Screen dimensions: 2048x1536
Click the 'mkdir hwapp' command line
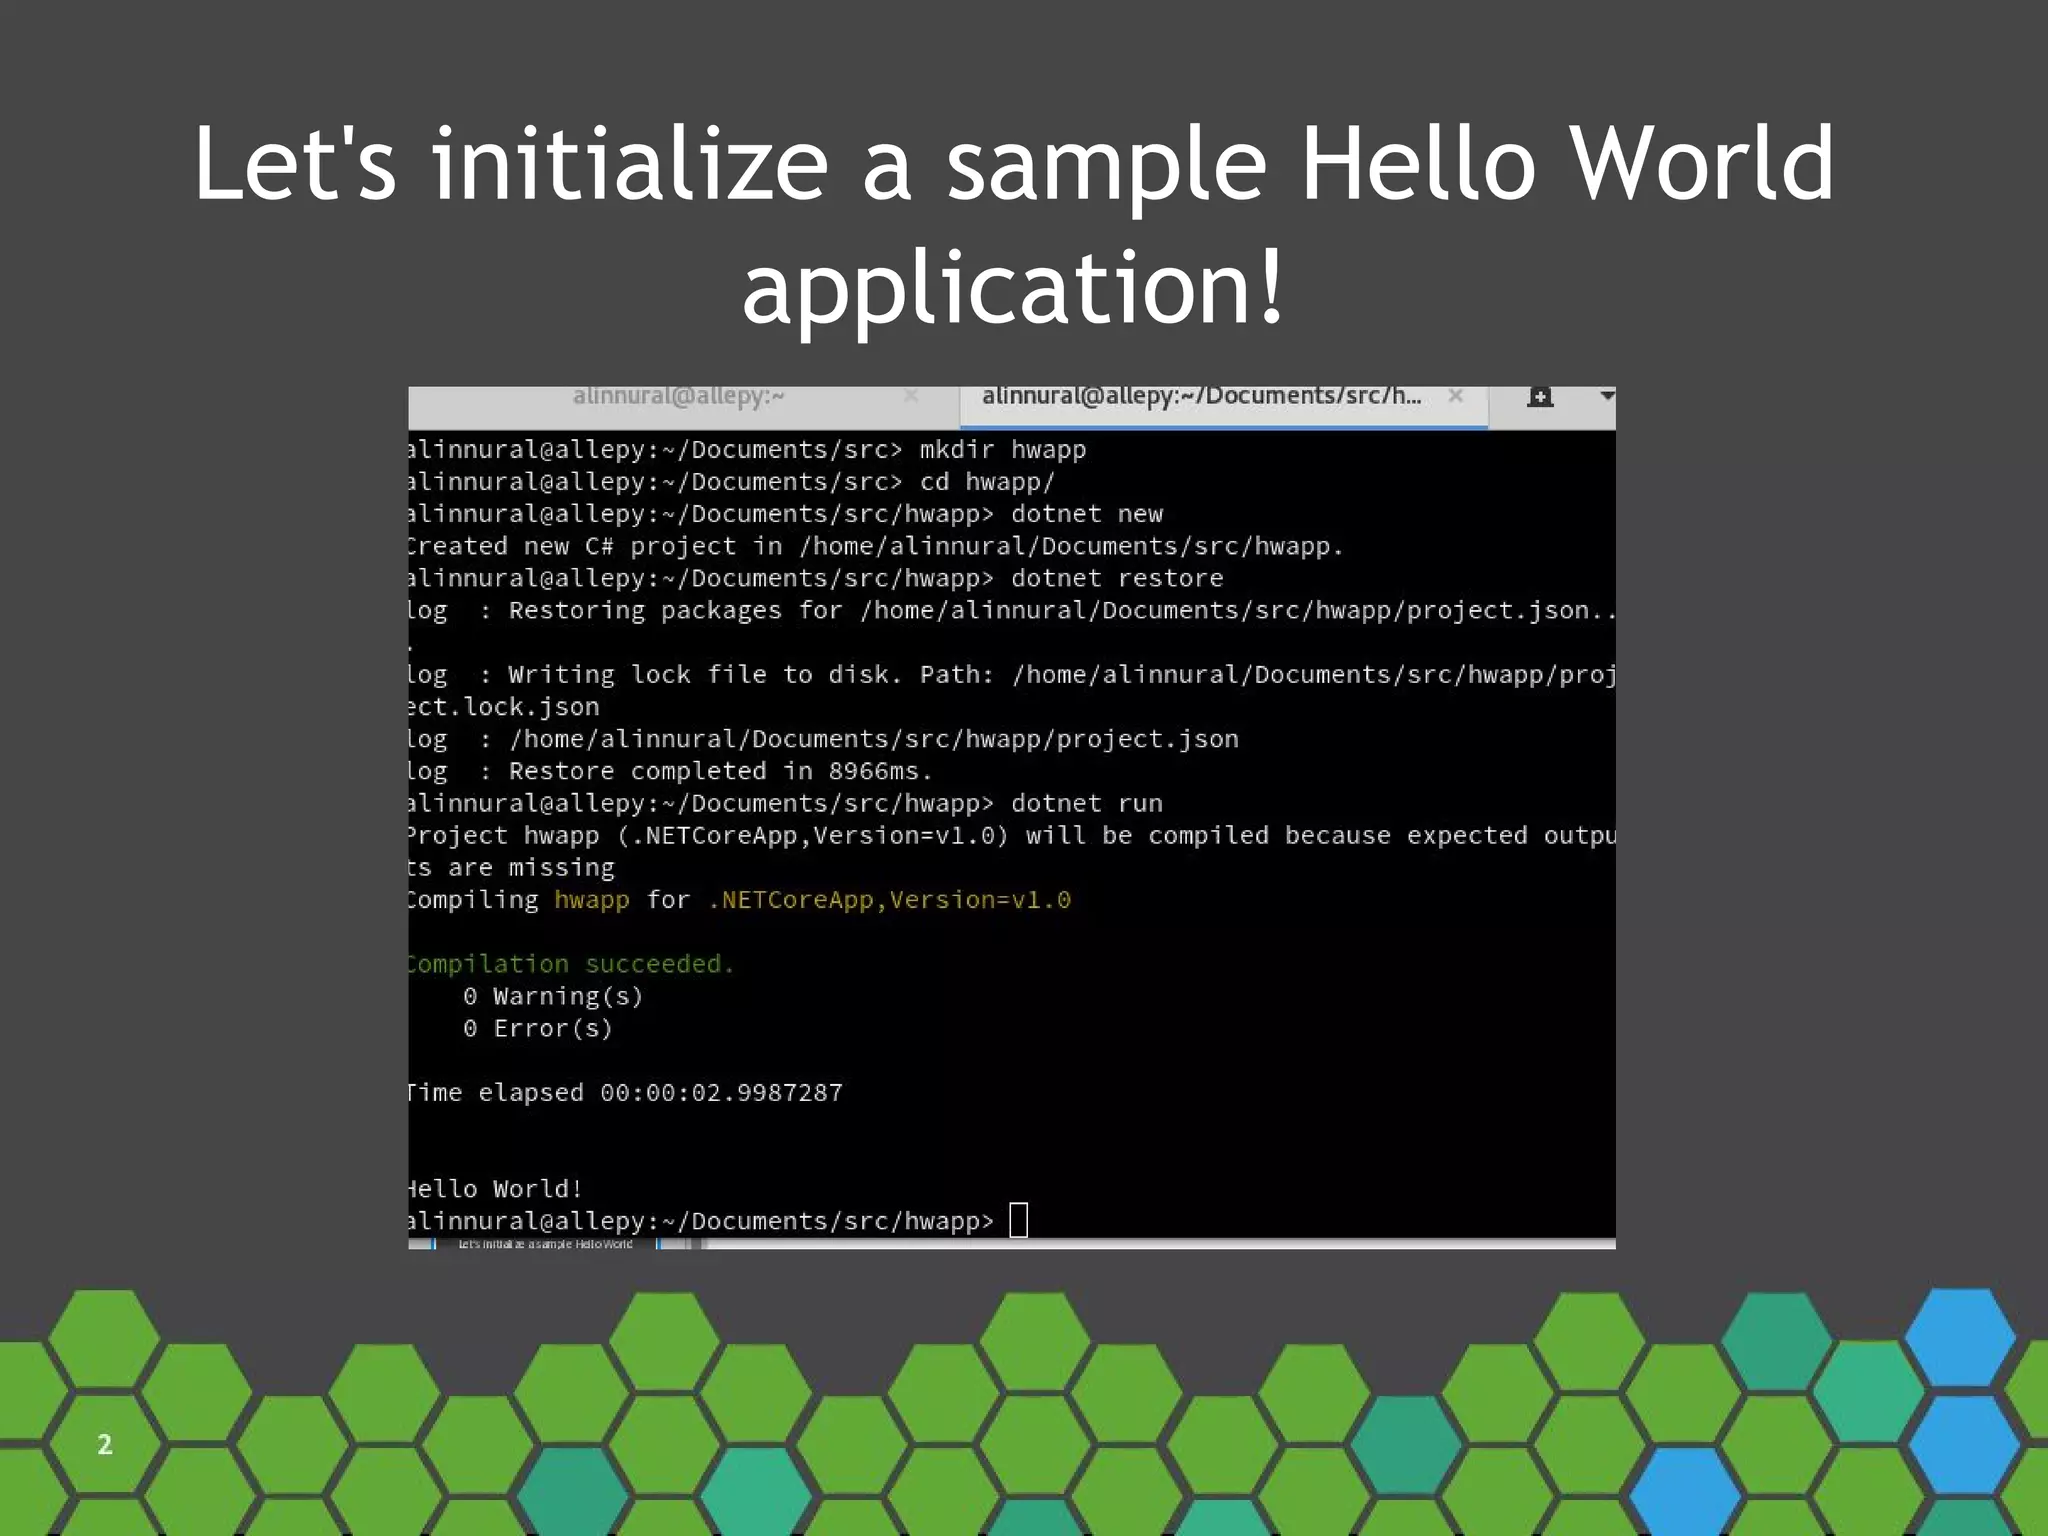[747, 450]
